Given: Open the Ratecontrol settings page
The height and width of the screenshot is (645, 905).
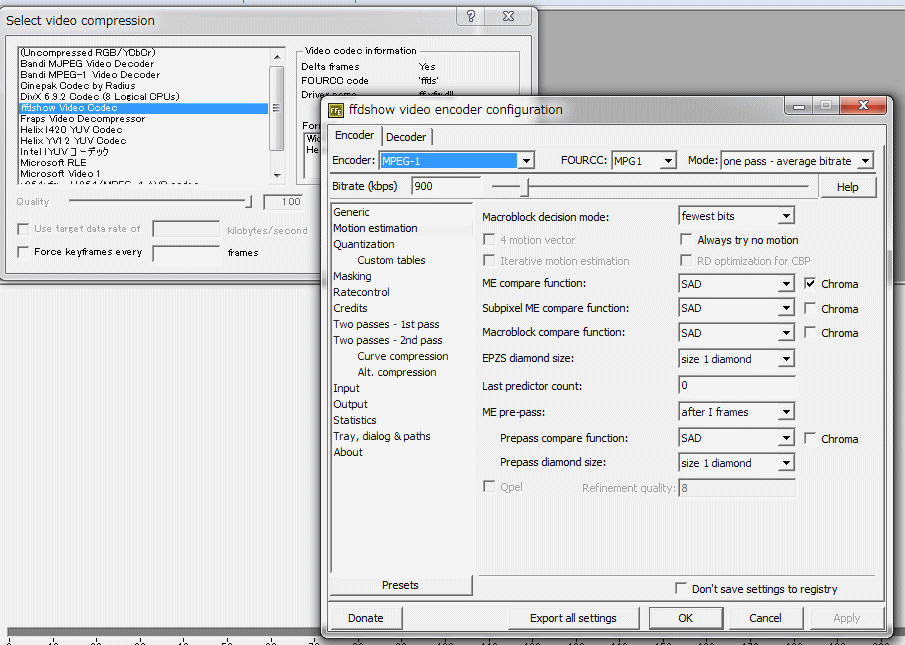Looking at the screenshot, I should click(361, 292).
